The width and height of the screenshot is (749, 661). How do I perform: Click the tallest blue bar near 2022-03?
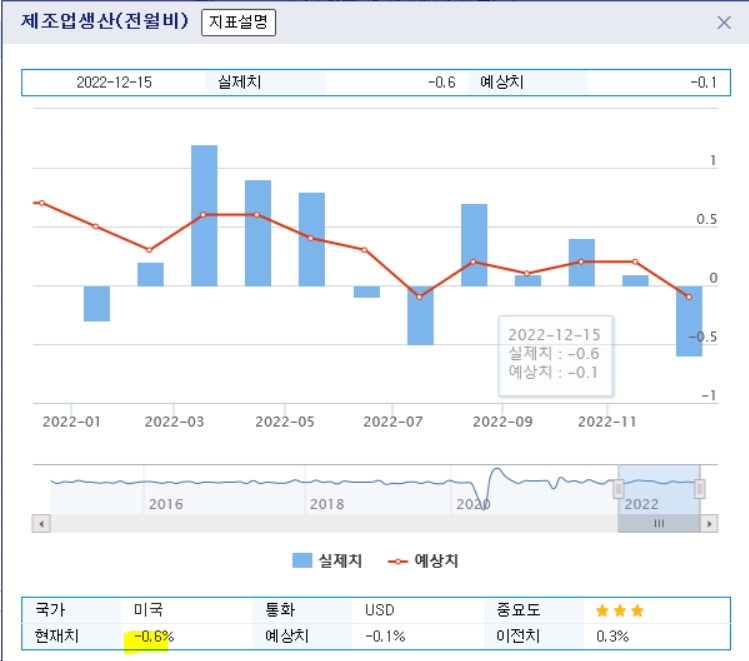click(x=204, y=215)
